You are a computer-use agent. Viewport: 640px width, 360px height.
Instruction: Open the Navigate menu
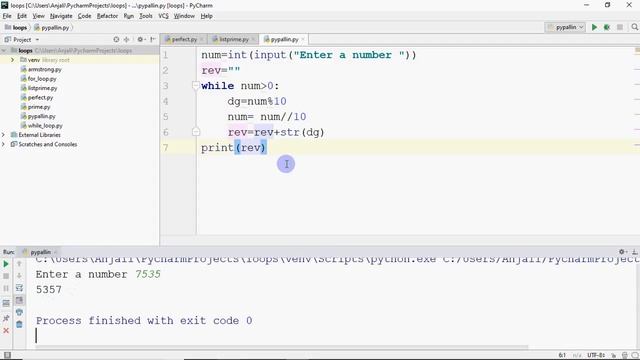(x=61, y=16)
